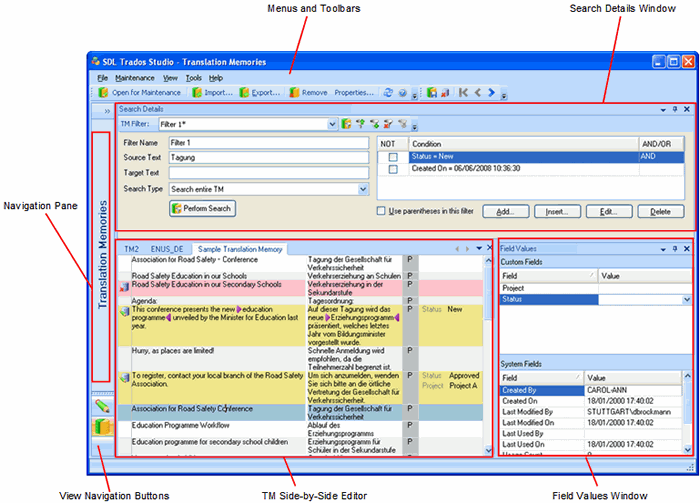700x503 pixels.
Task: Click the System Fields scrollbar down arrow
Action: pyautogui.click(x=687, y=449)
